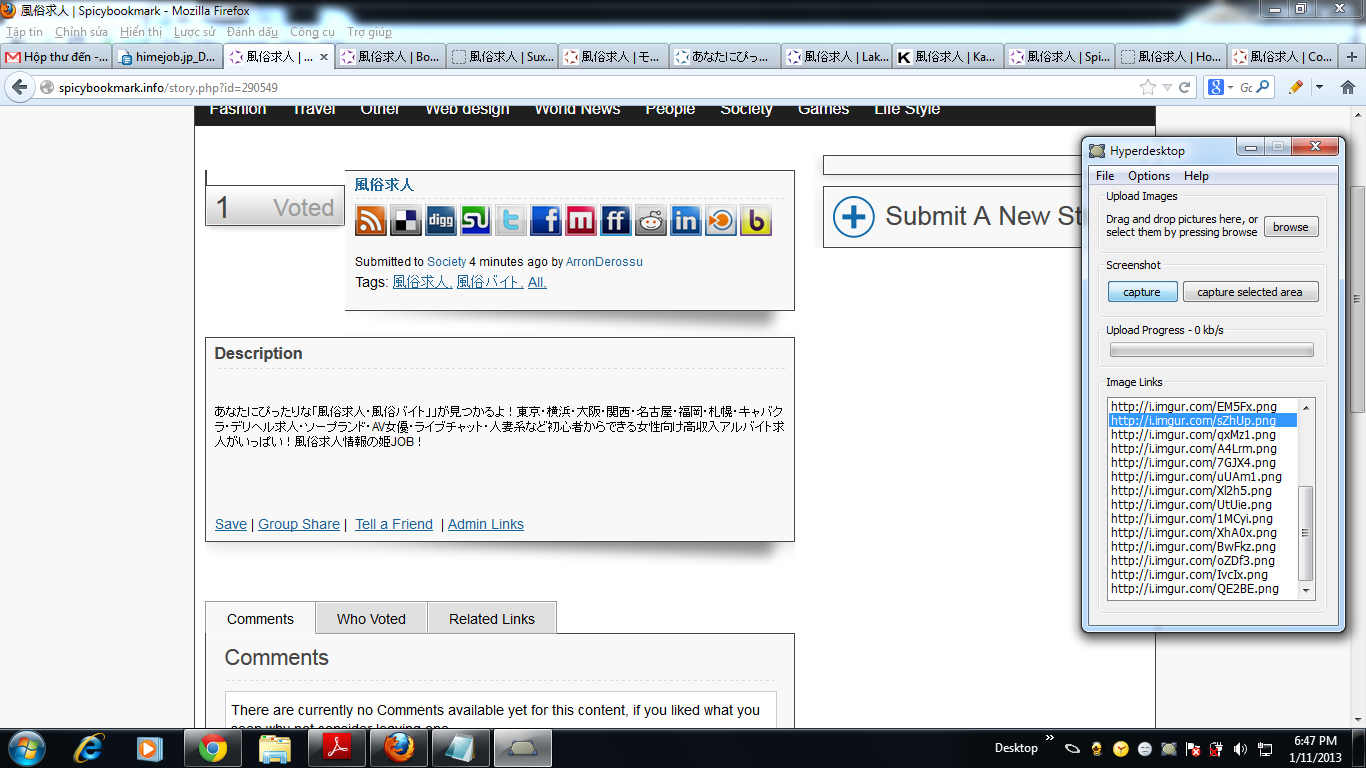Viewport: 1366px width, 768px height.
Task: Go back with Firefox's back arrow
Action: (19, 88)
